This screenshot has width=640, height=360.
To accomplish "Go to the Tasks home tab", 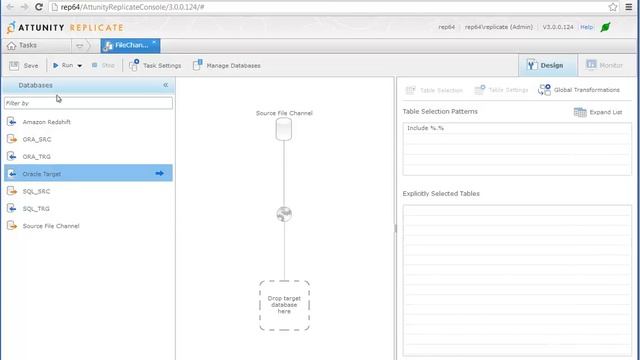I will click(x=22, y=45).
